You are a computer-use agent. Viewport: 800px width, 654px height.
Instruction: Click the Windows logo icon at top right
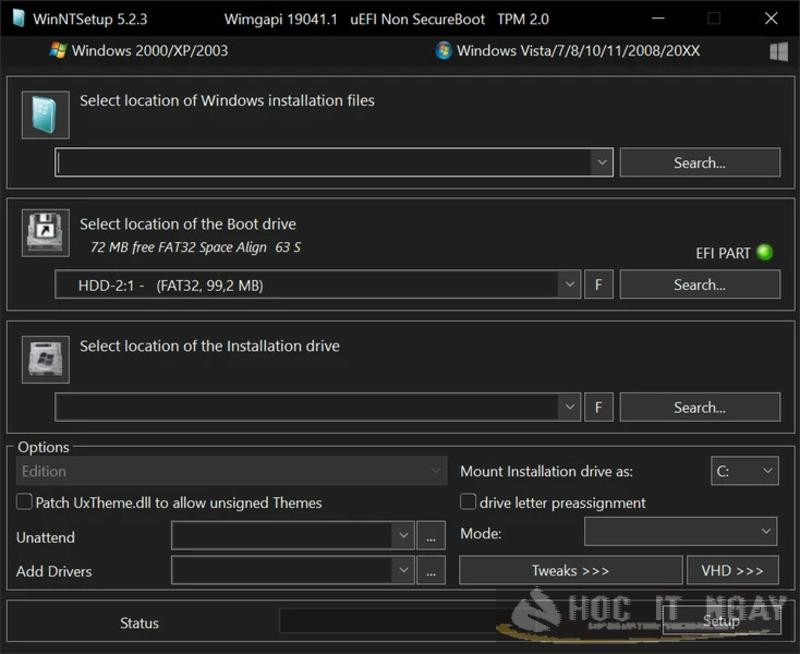(779, 52)
